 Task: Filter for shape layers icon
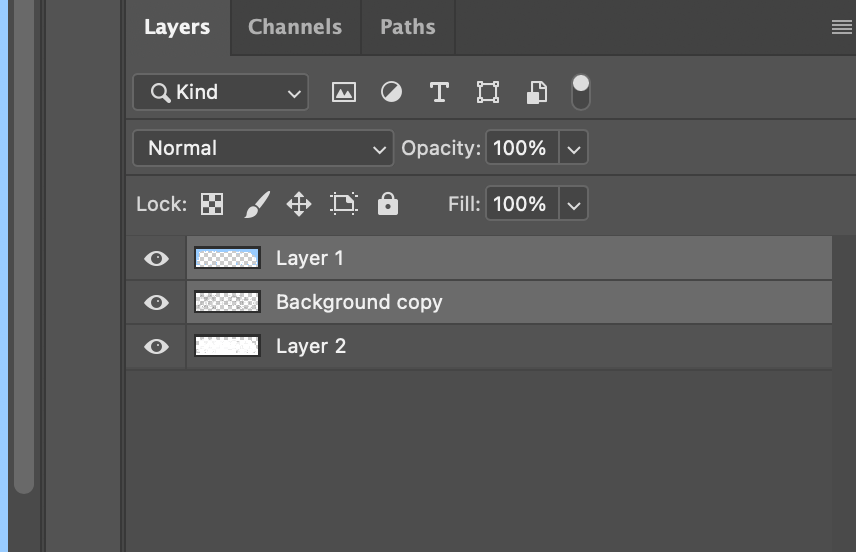[x=488, y=92]
